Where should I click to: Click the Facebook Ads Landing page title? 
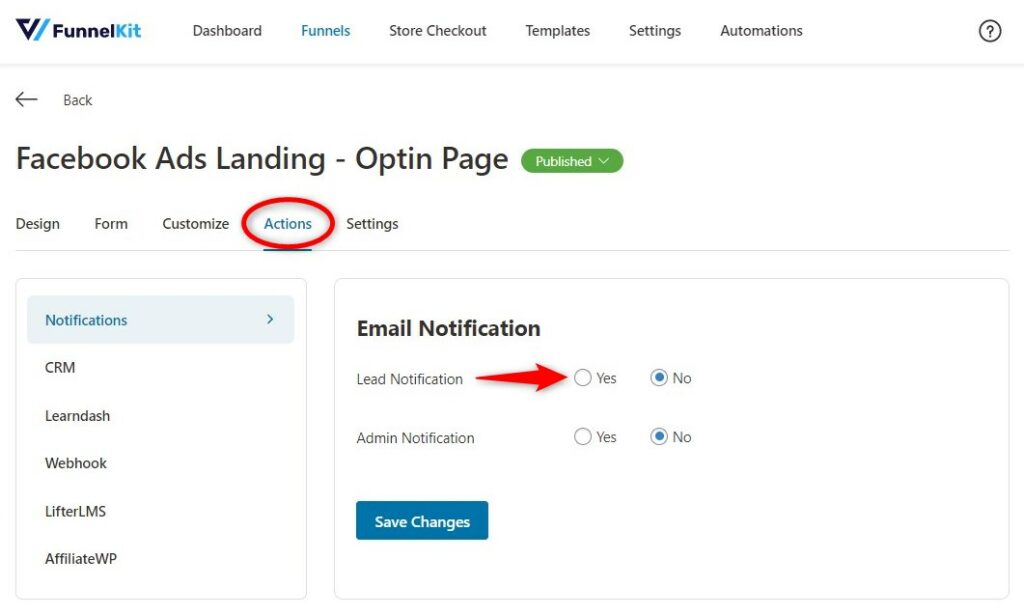click(262, 159)
